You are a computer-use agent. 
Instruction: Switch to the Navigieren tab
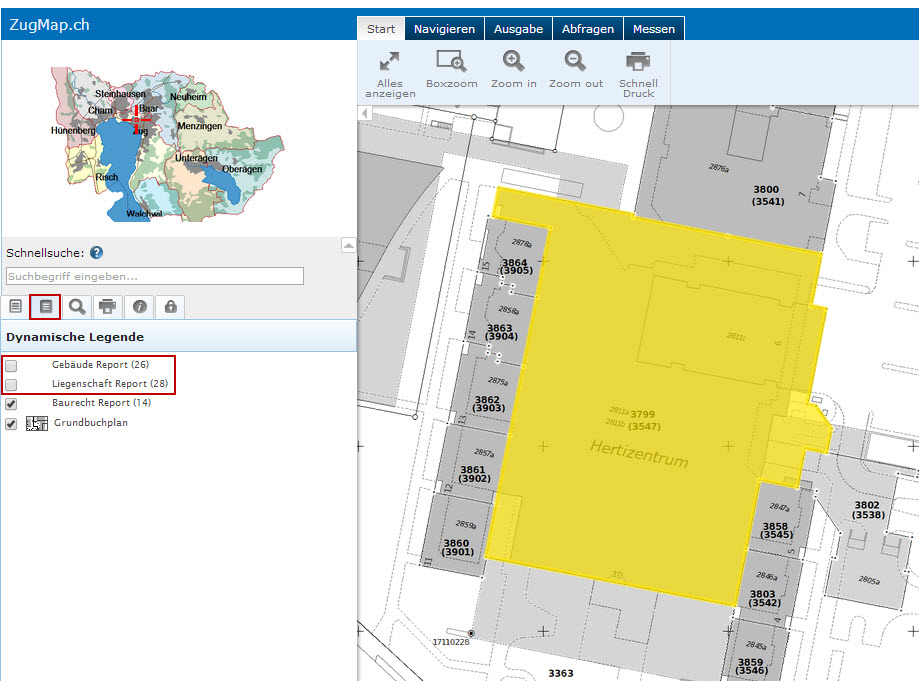pos(444,29)
